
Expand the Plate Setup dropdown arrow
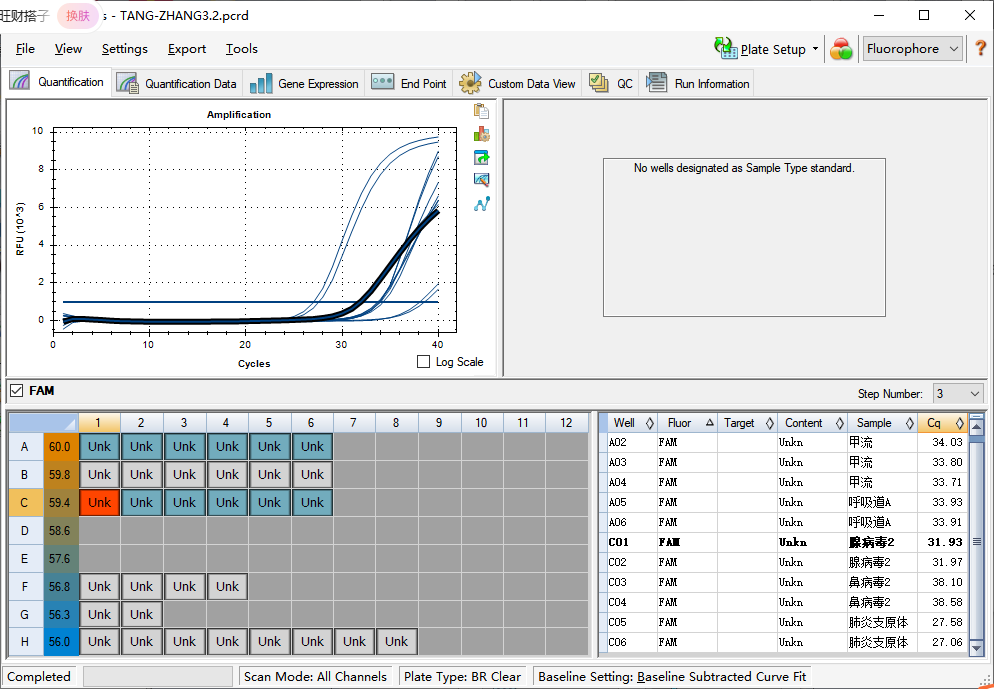tap(815, 49)
